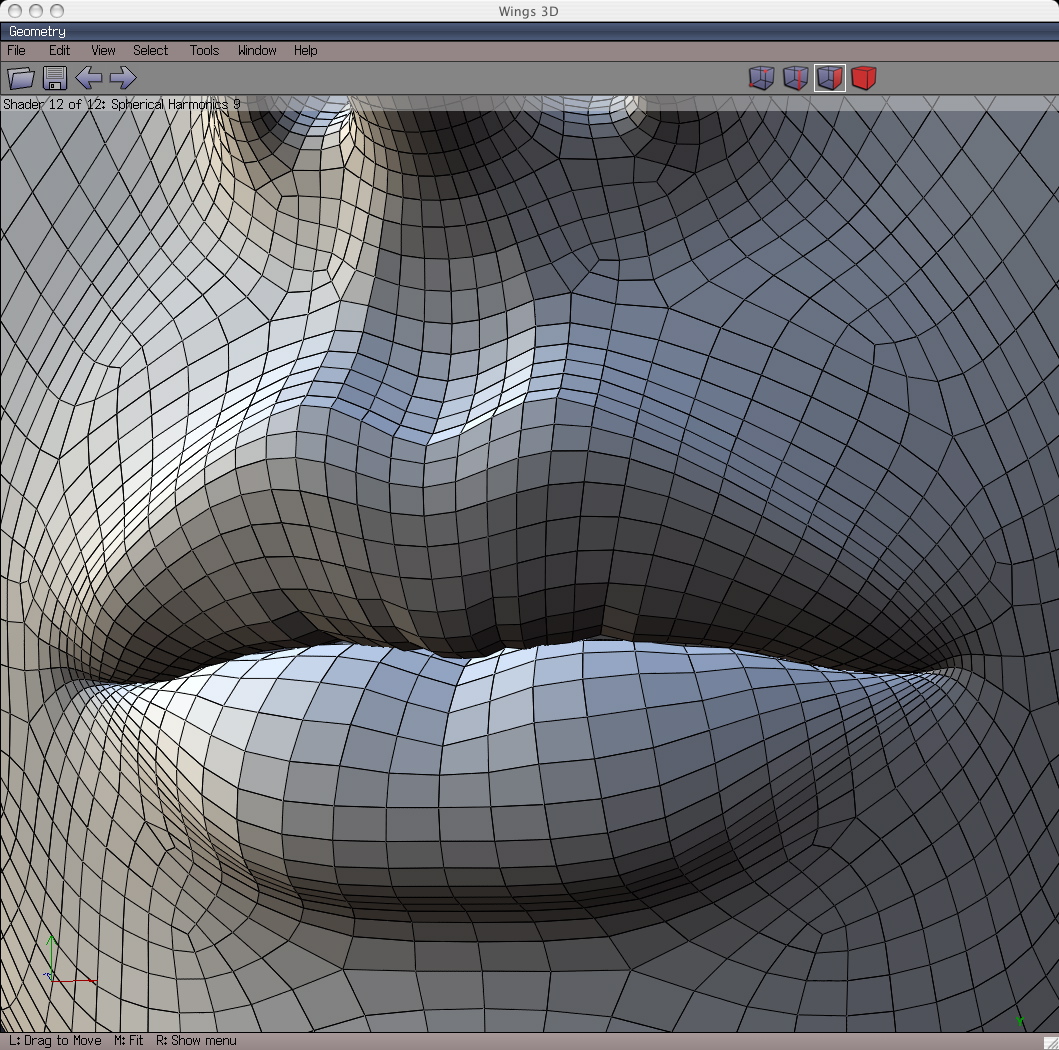Open the Window menu
Screen dimensions: 1059x1050
[x=257, y=50]
